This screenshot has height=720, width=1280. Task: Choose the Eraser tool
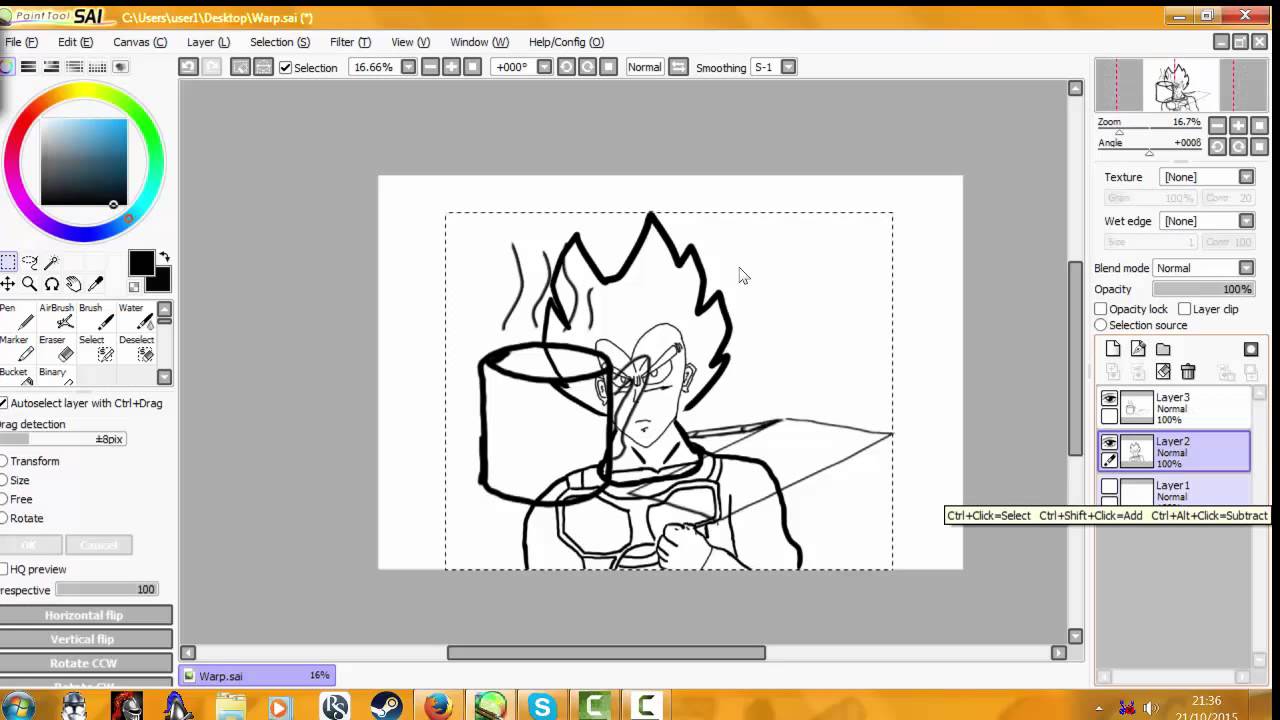(x=57, y=348)
